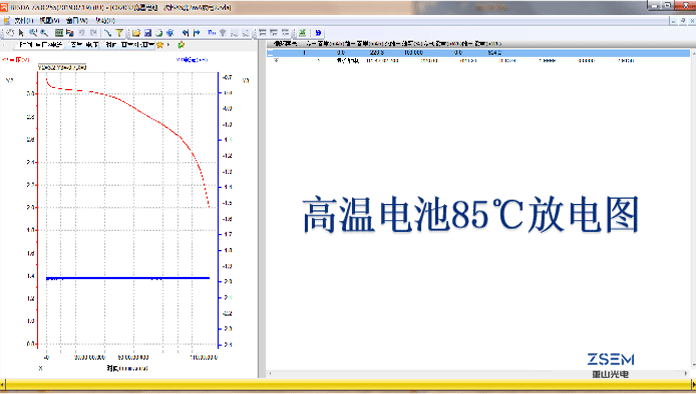The width and height of the screenshot is (696, 394).
Task: Click the green icon after the tab strip
Action: pyautogui.click(x=181, y=45)
